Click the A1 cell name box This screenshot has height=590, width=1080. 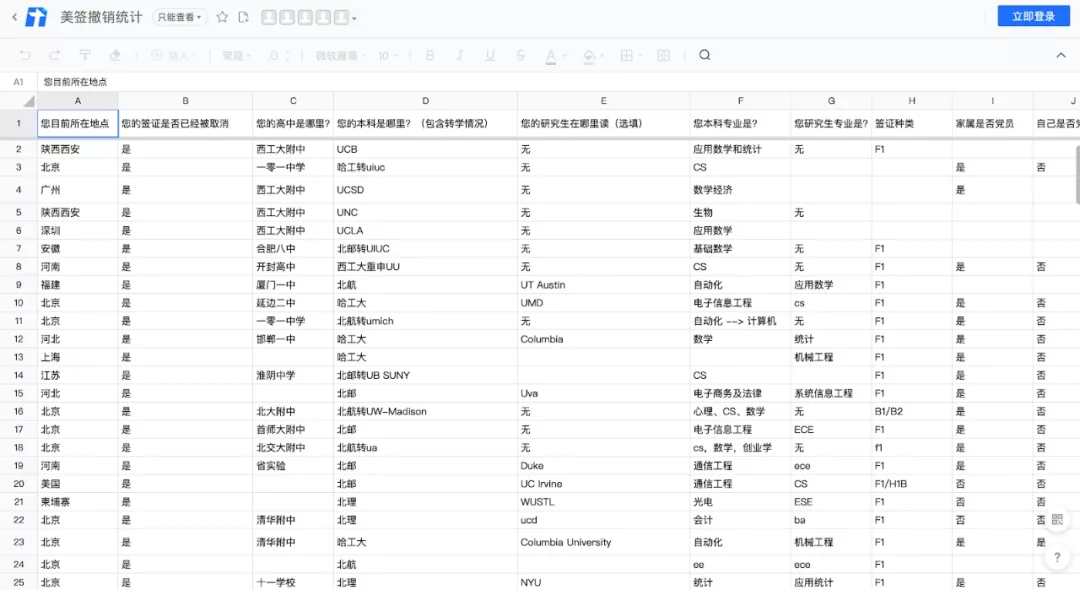pos(19,81)
